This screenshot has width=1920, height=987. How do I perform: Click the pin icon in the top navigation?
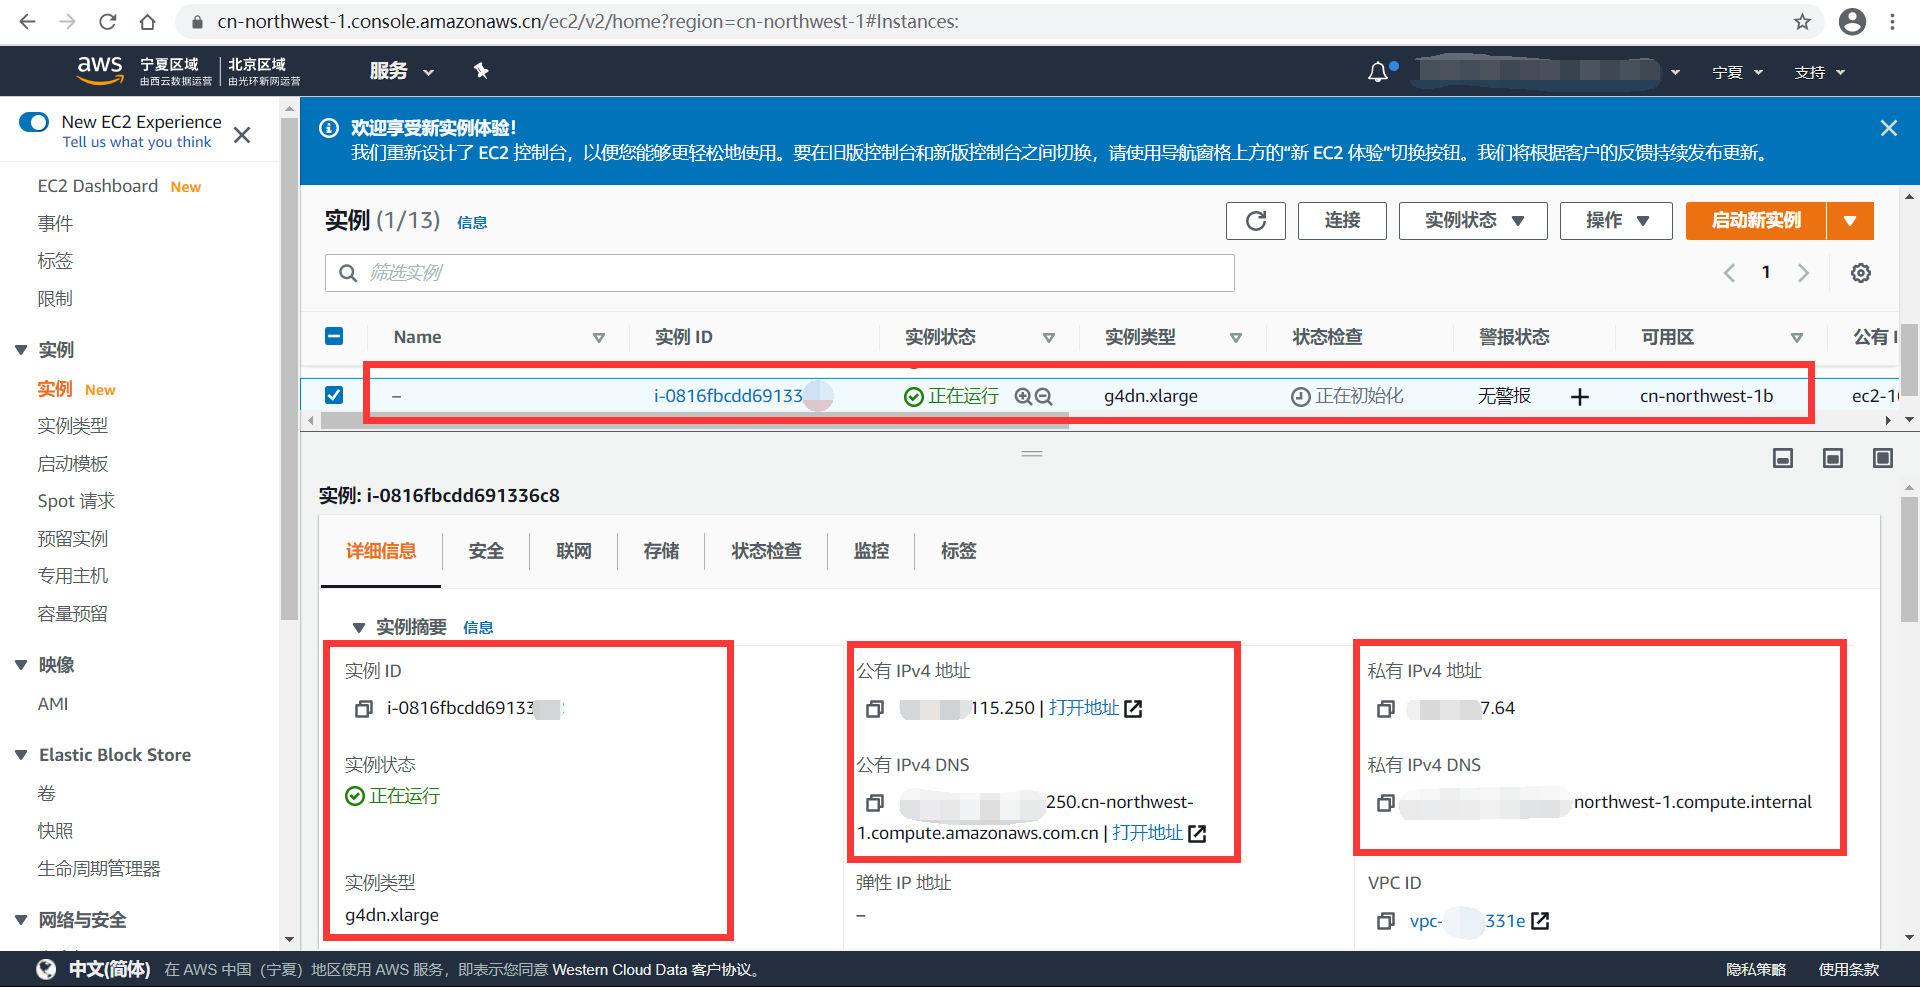tap(481, 71)
